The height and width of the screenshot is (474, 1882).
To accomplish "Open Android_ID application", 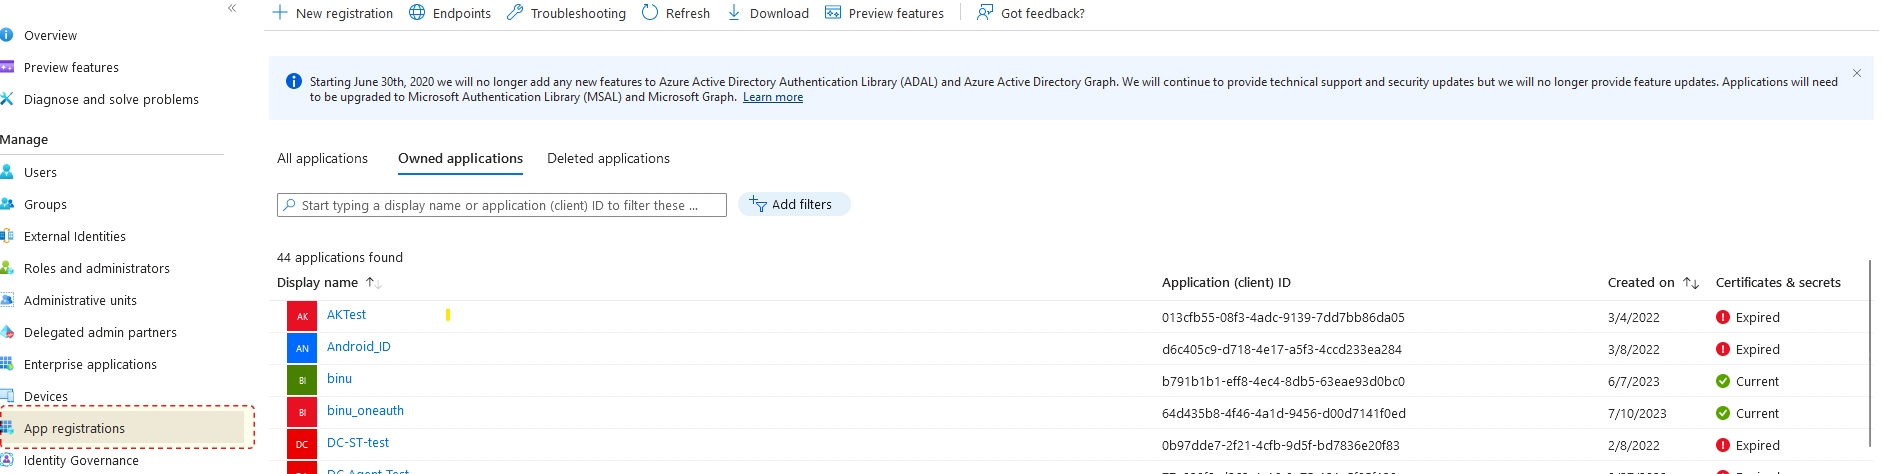I will tap(359, 347).
